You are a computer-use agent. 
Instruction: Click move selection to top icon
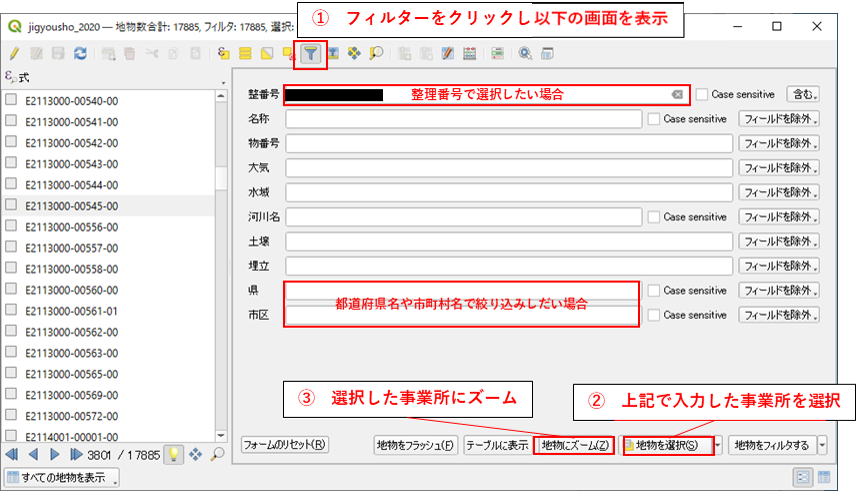click(333, 54)
